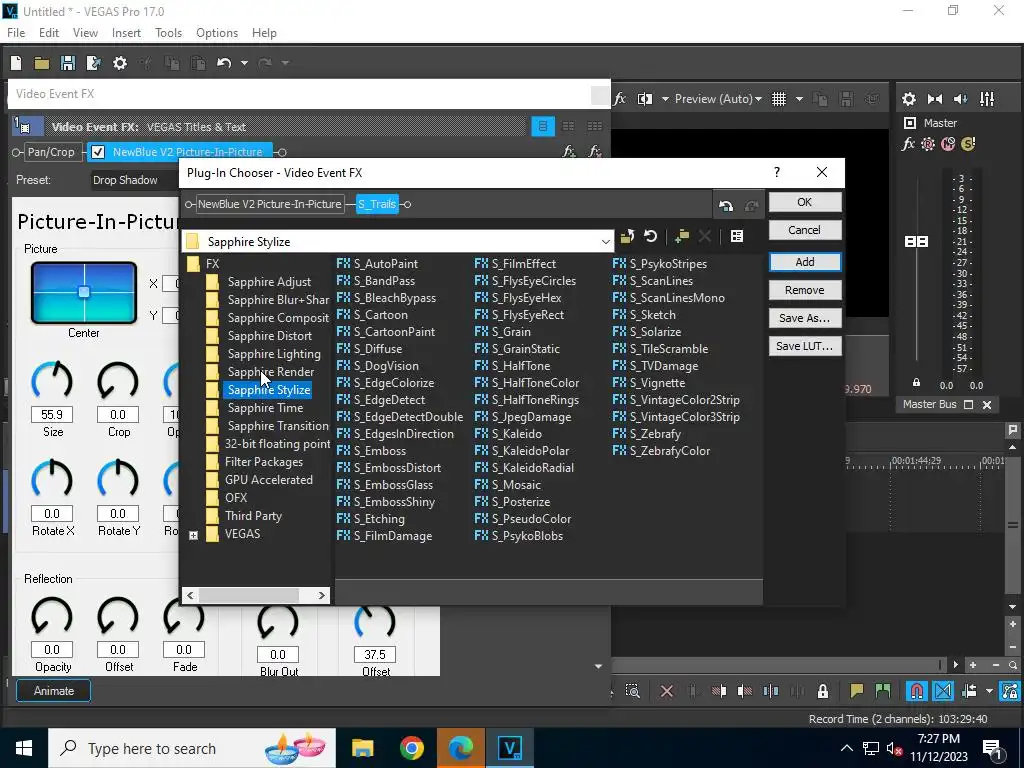Open the File menu
This screenshot has height=768, width=1024.
point(16,33)
